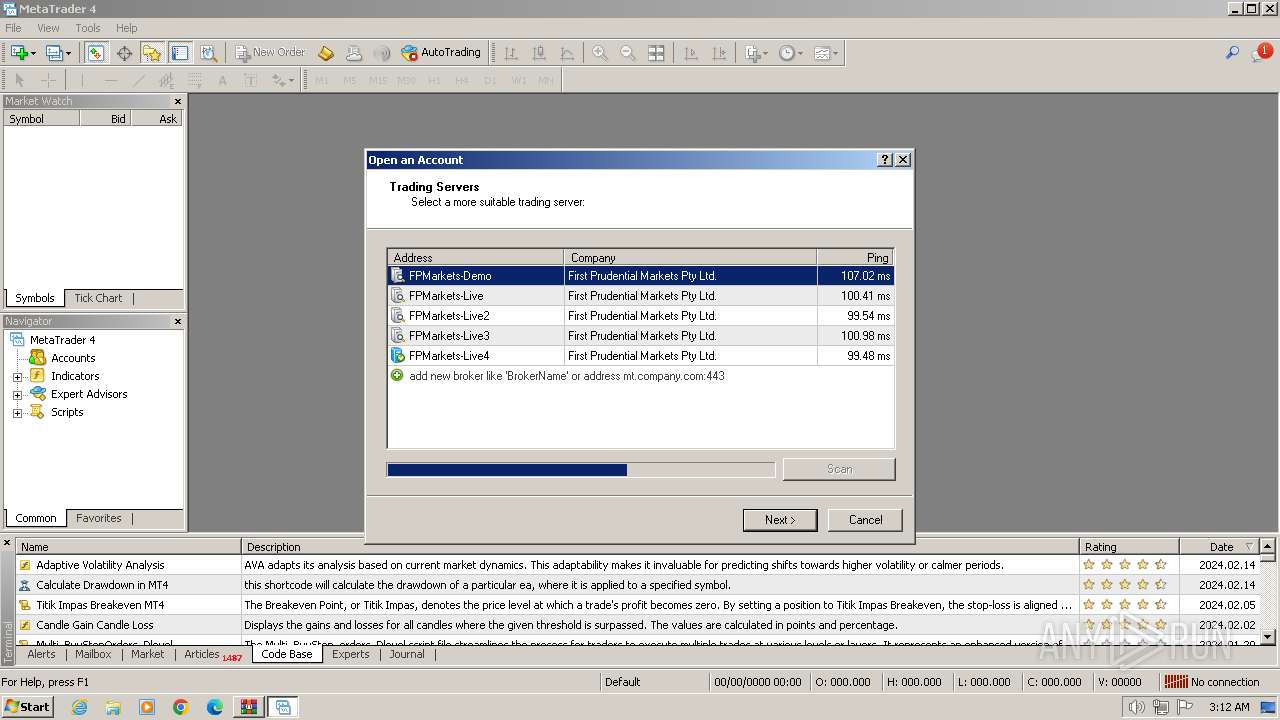Open the Templates dropdown icon
The height and width of the screenshot is (720, 1280).
826,53
